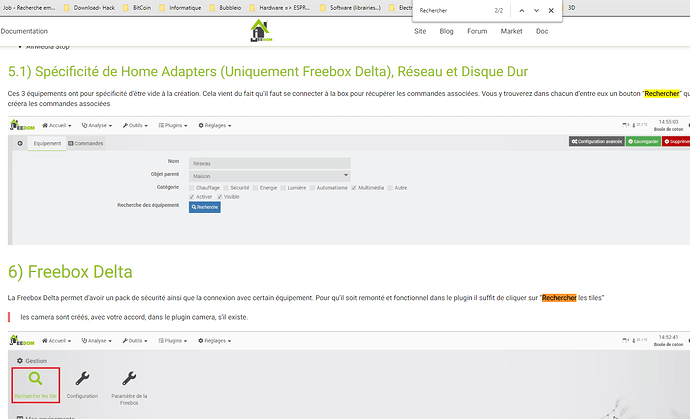Open Outils menu in the Réseau equipment screenshot
The height and width of the screenshot is (419, 690).
tap(135, 125)
